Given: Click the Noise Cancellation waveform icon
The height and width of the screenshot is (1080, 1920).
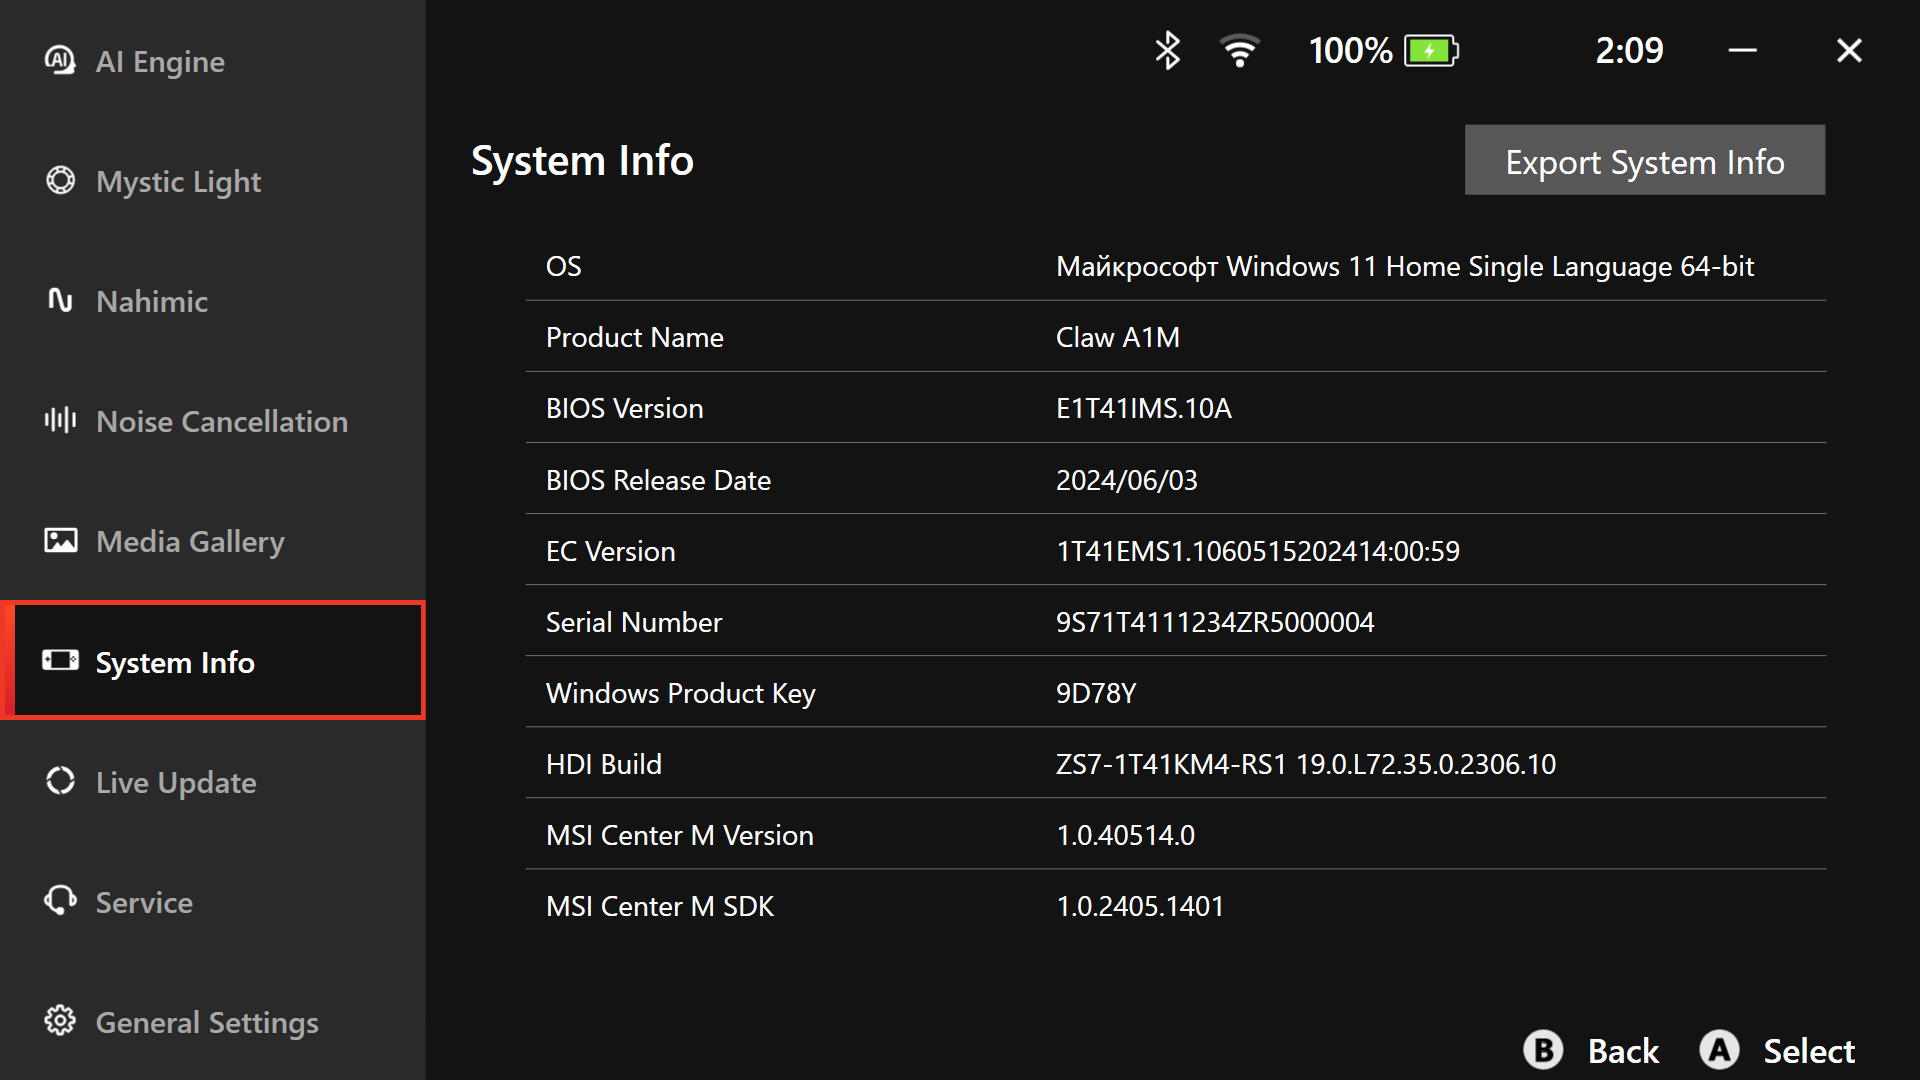Looking at the screenshot, I should [60, 421].
